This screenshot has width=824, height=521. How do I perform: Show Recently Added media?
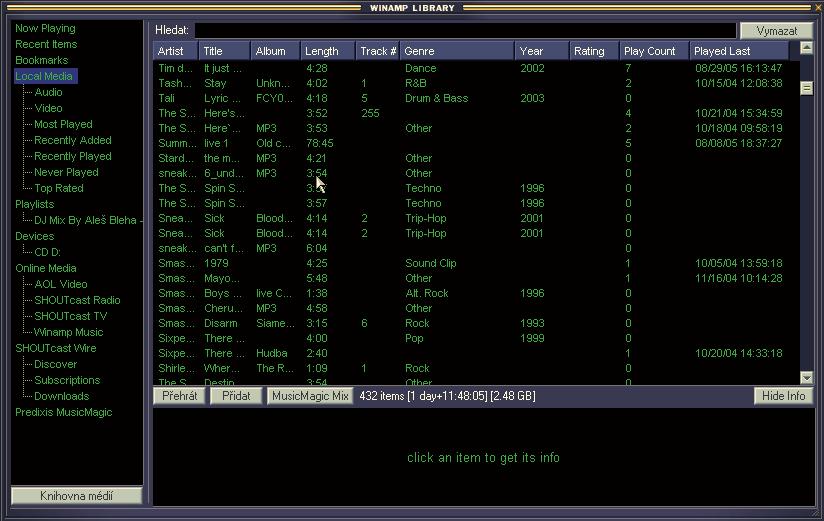pyautogui.click(x=73, y=140)
